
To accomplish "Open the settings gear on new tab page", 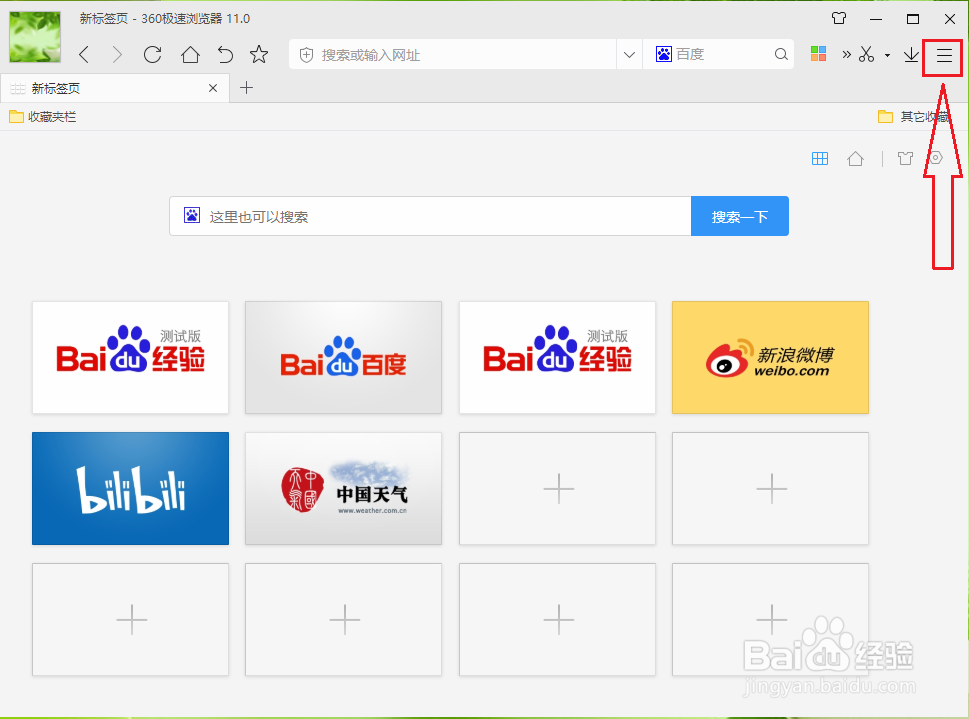I will [x=935, y=158].
